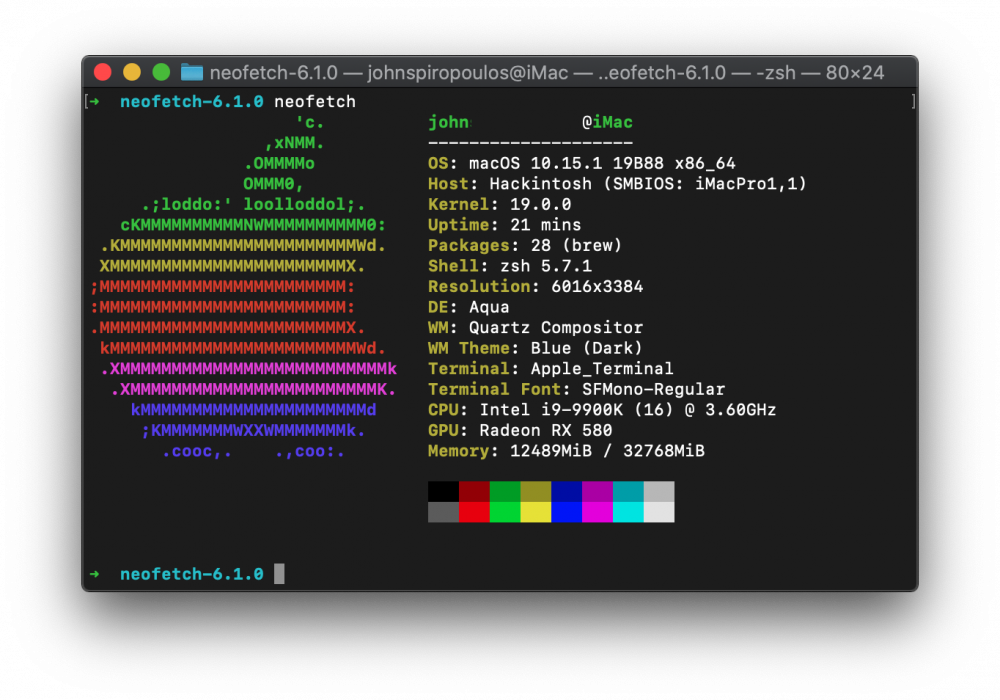Screen dimensions: 1000x700
Task: Click the dark gray color block
Action: point(443,512)
